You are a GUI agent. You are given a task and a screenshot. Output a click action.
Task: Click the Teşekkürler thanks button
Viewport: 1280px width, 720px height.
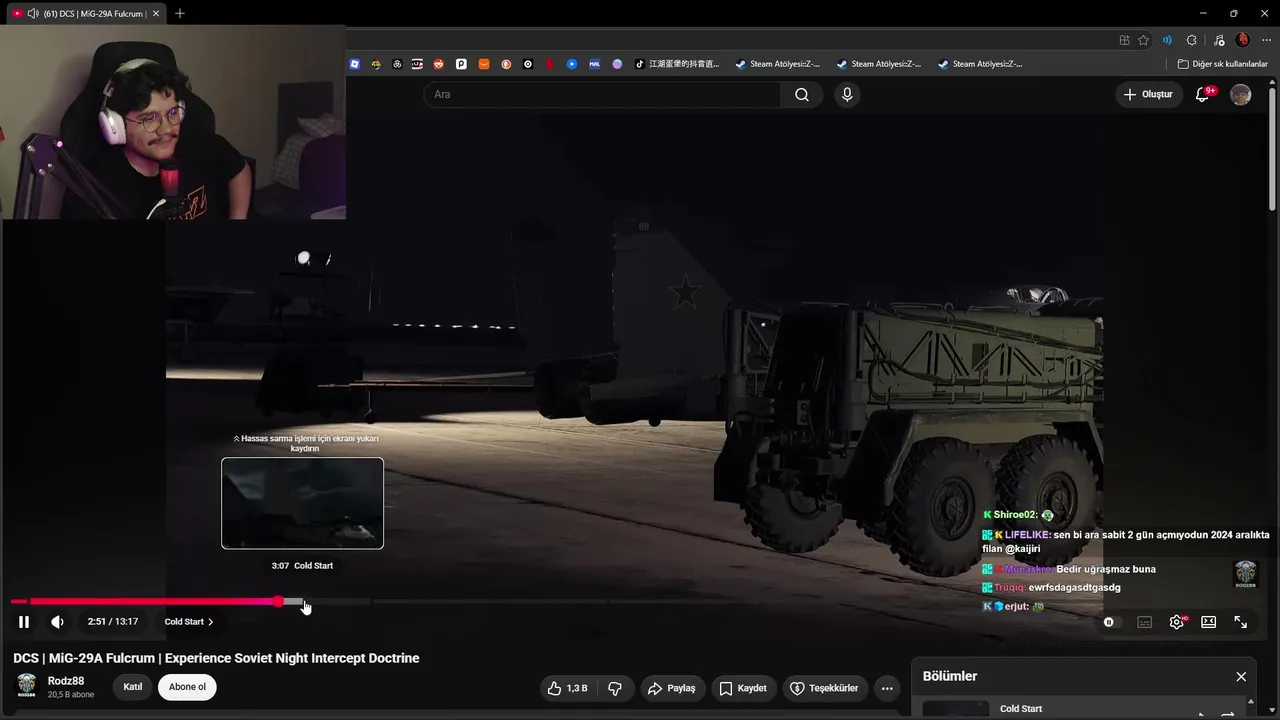[824, 688]
